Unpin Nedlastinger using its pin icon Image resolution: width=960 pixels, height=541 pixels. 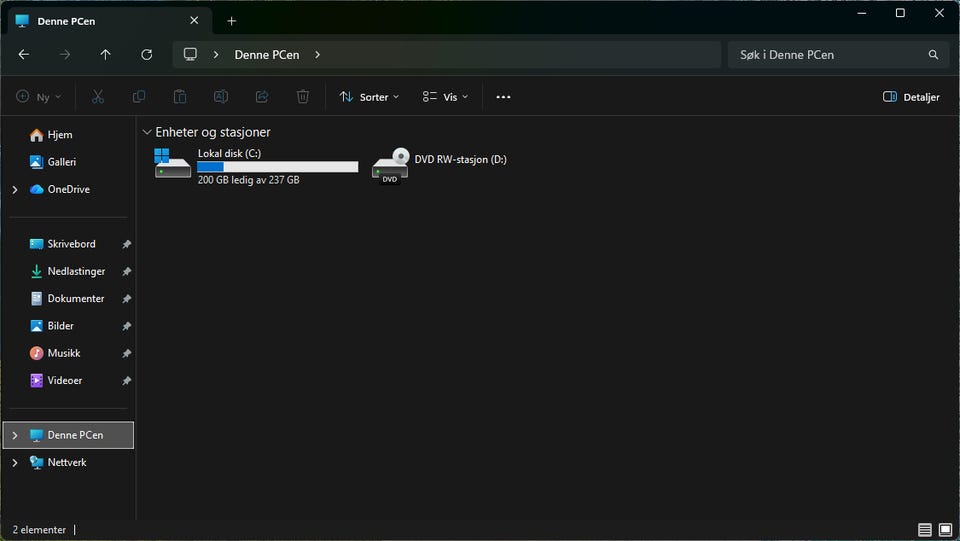coord(126,271)
